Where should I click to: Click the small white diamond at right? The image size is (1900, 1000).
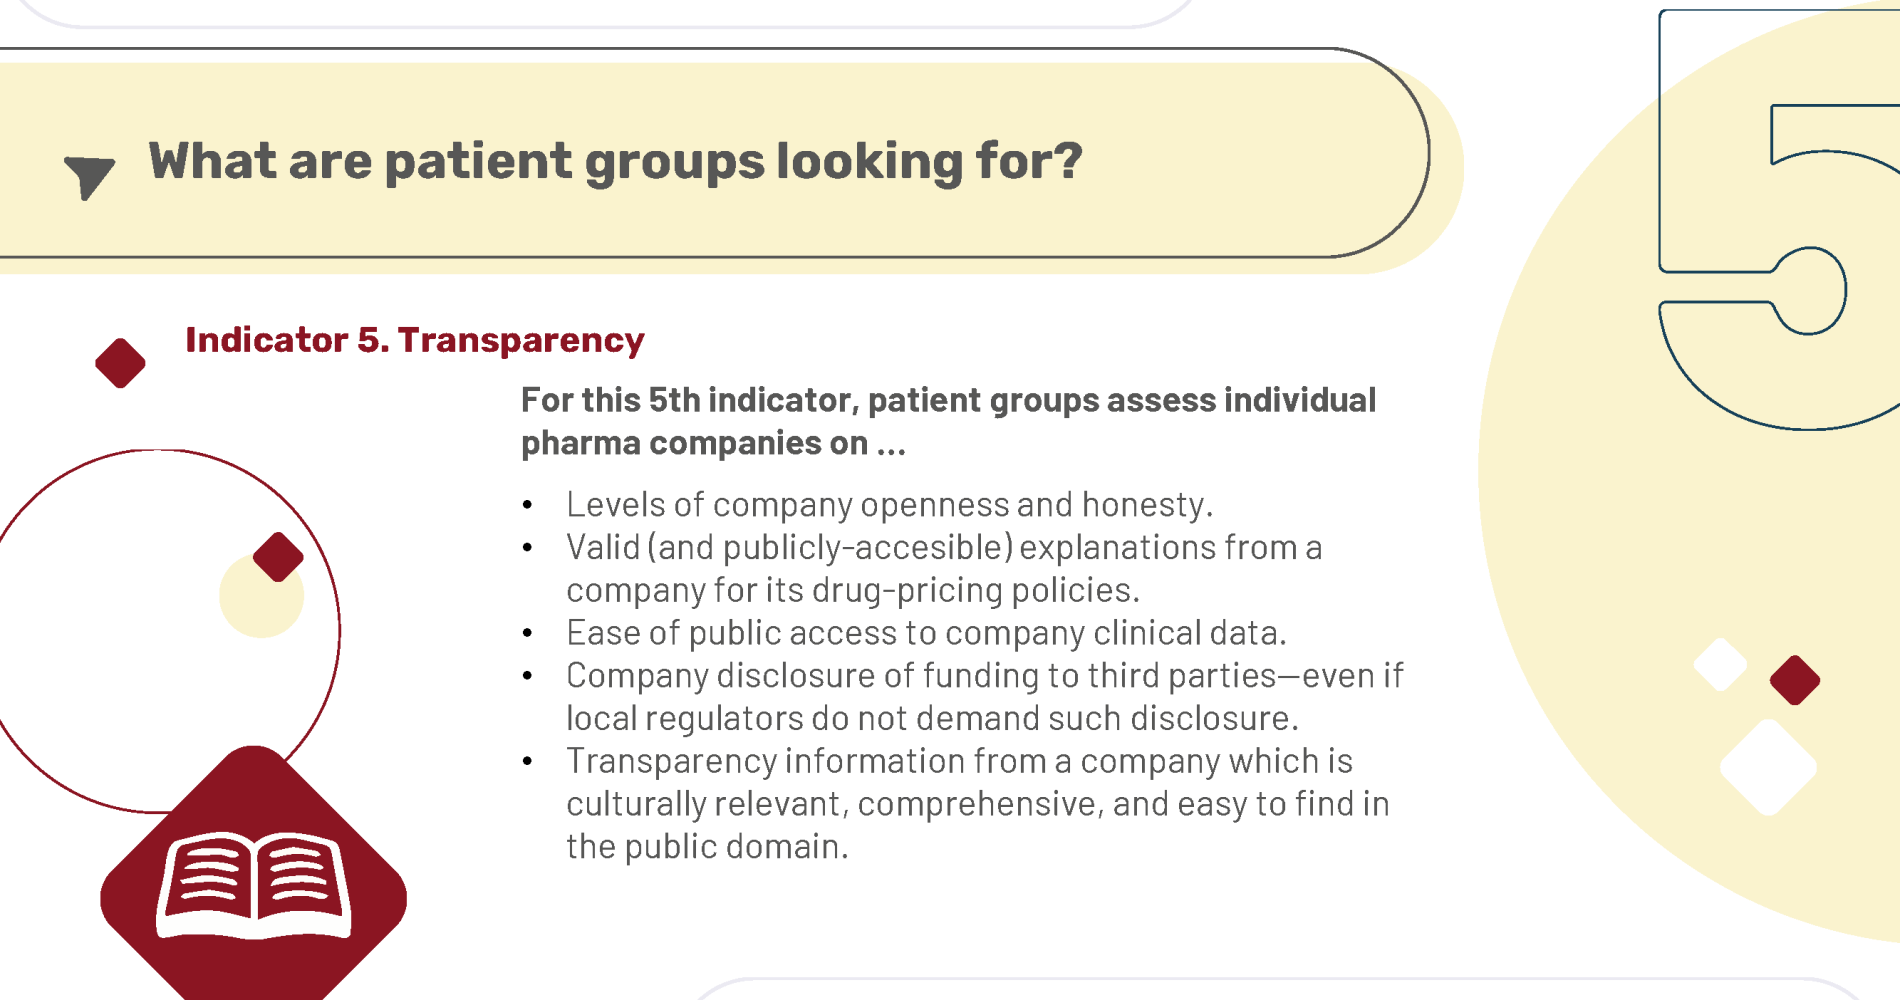click(1721, 665)
